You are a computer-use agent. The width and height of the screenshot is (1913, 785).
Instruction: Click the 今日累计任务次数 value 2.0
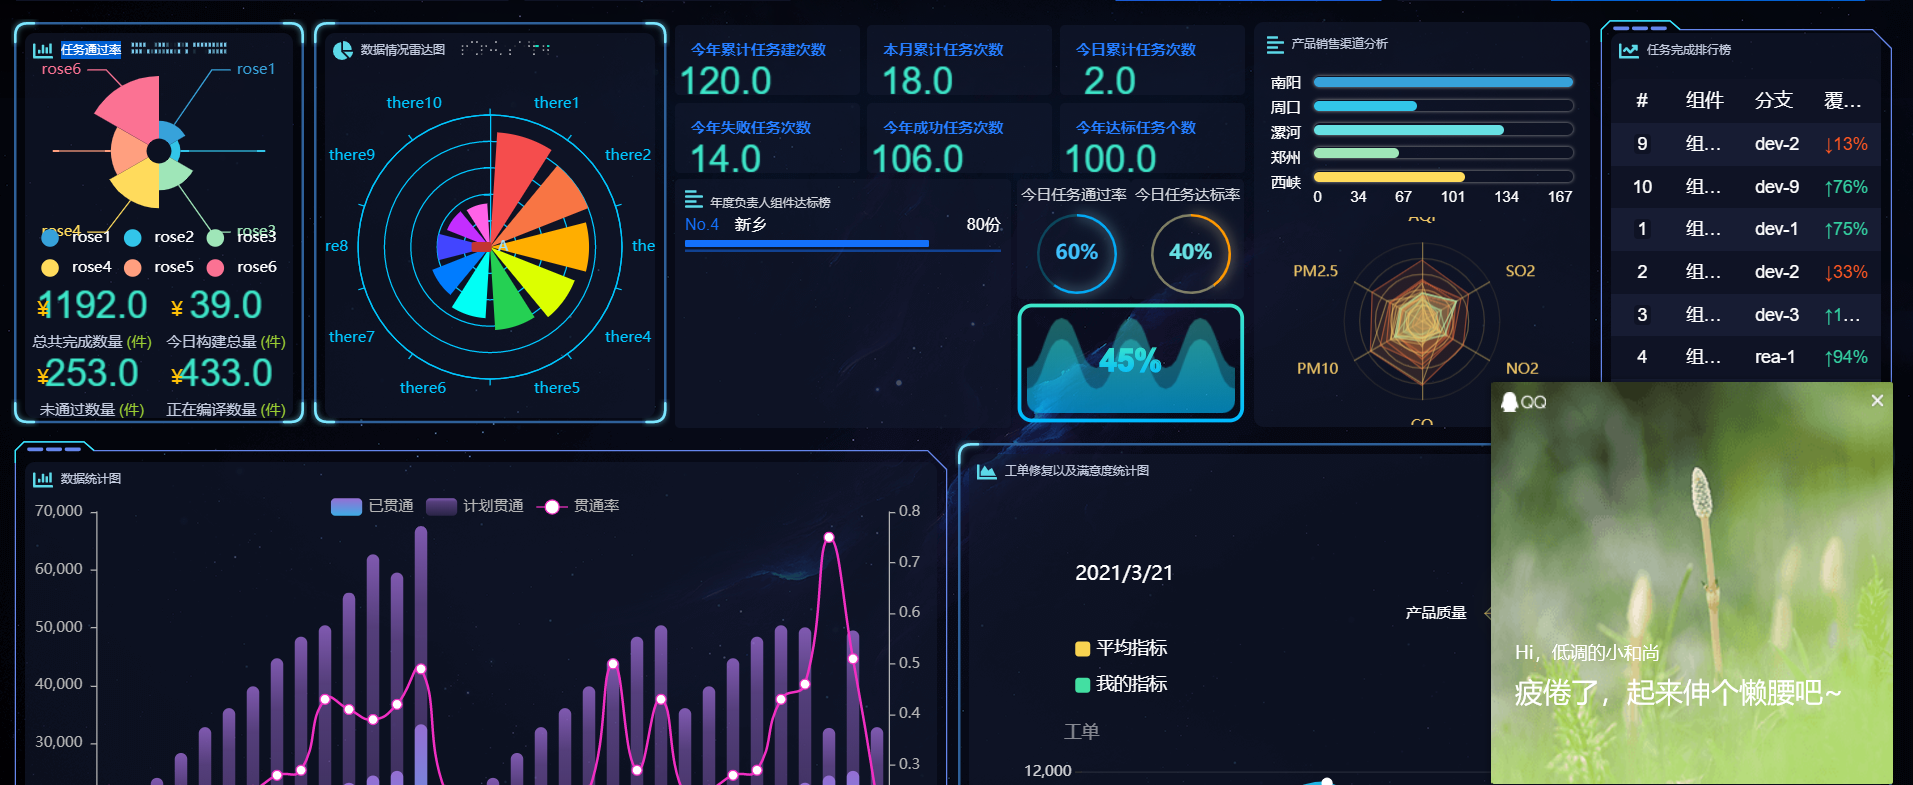click(x=1110, y=81)
